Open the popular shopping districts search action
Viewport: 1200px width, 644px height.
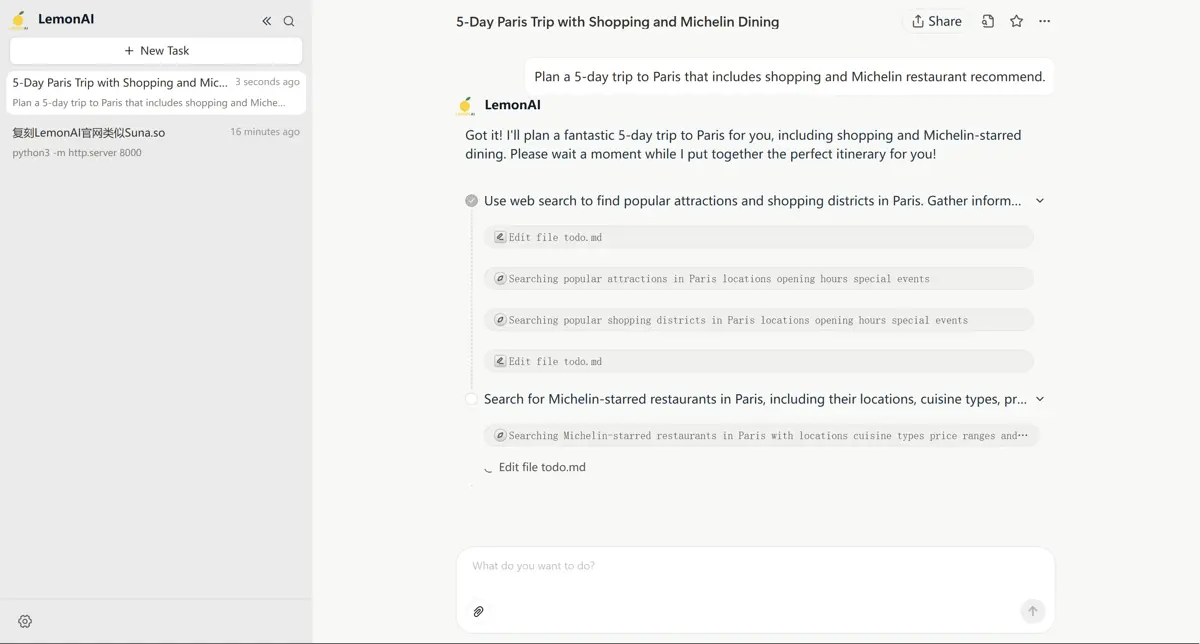(758, 320)
